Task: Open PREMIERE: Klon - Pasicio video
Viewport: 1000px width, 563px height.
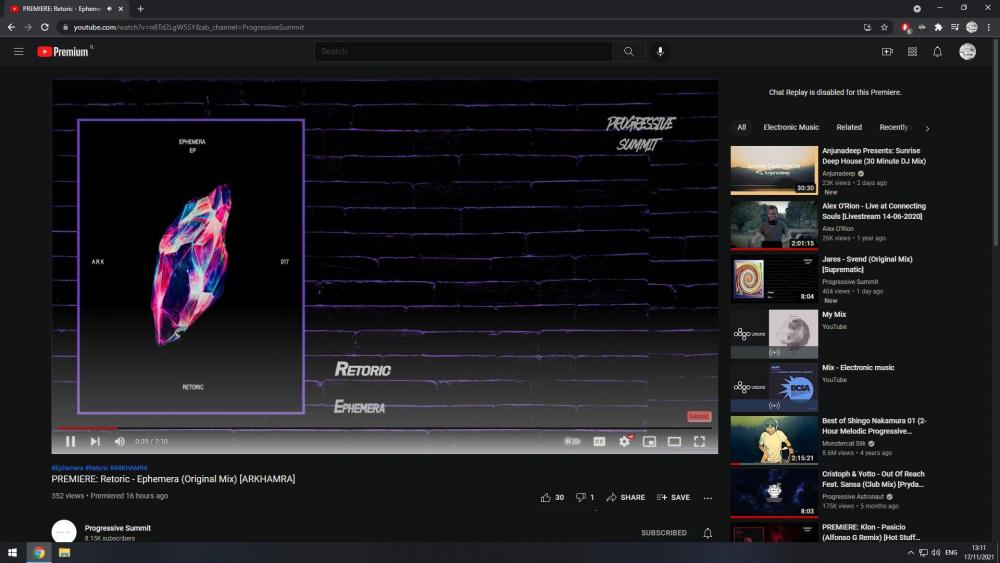Action: tap(871, 532)
